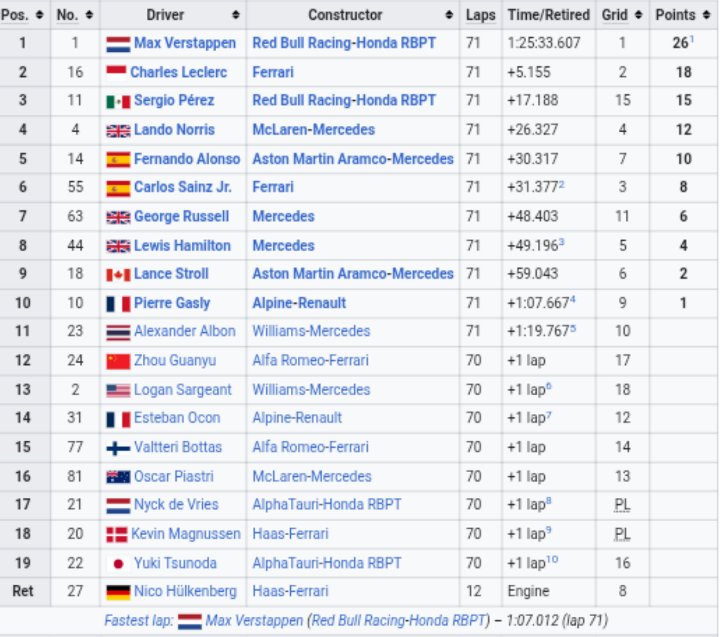This screenshot has height=637, width=720.
Task: Click the Time/Retired column header
Action: [x=549, y=15]
